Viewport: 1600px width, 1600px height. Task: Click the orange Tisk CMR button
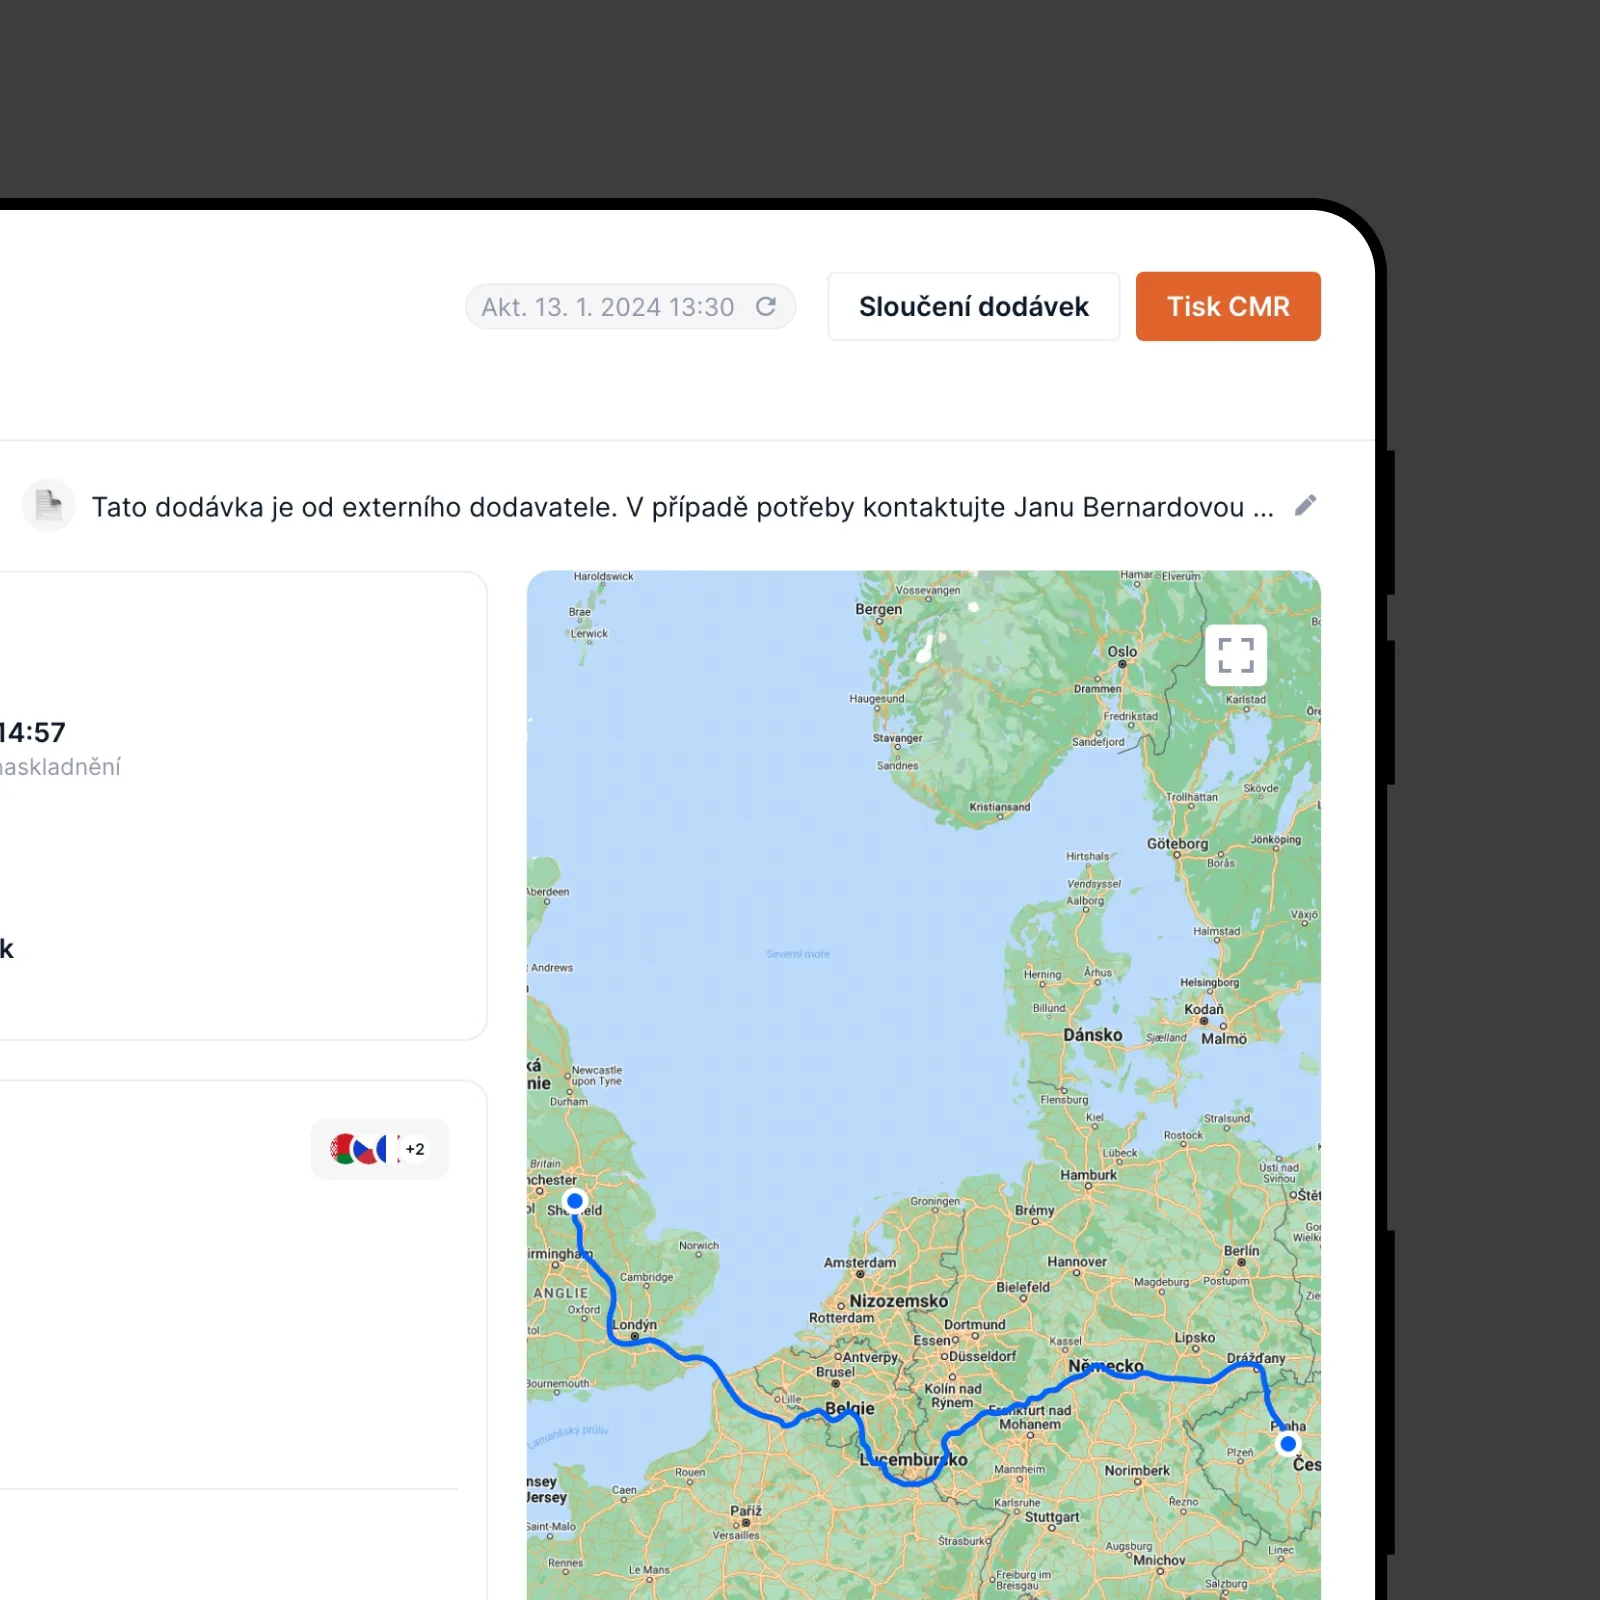pos(1228,307)
